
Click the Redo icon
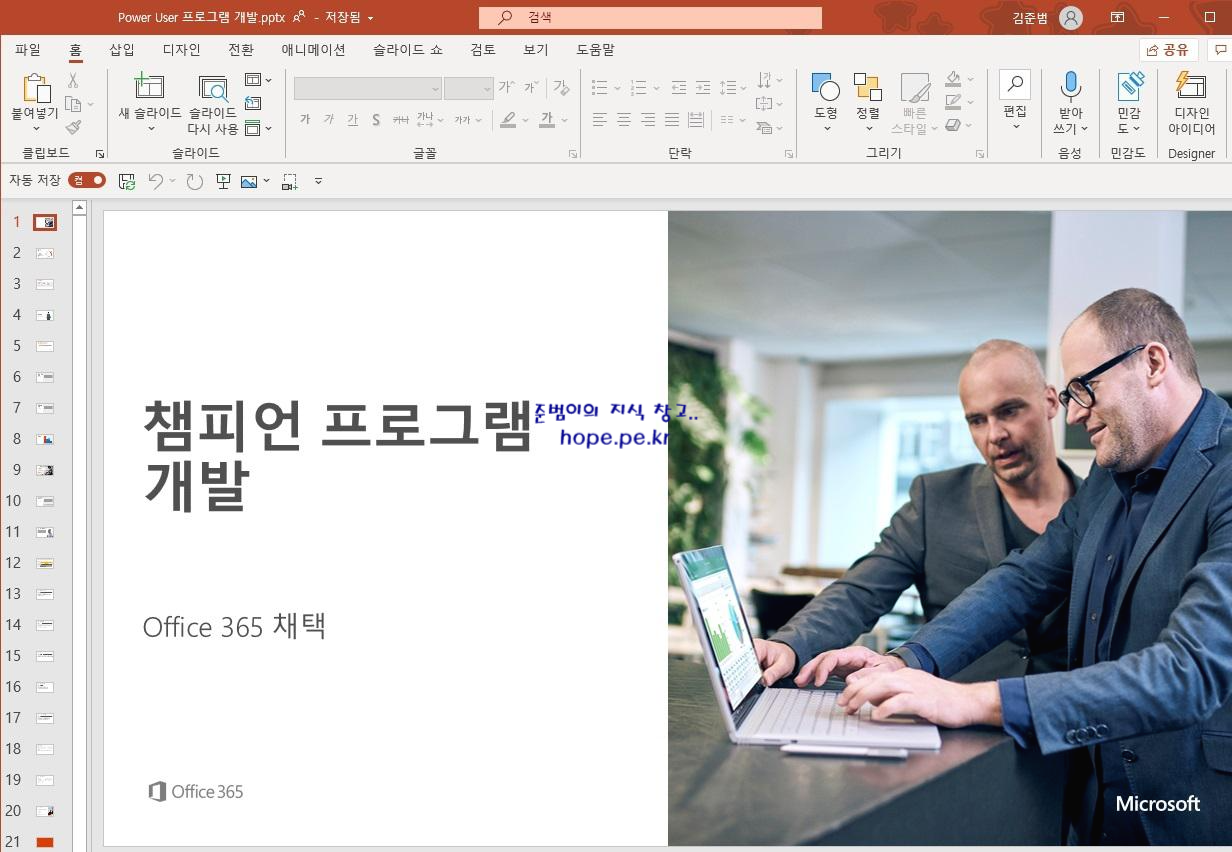(194, 181)
